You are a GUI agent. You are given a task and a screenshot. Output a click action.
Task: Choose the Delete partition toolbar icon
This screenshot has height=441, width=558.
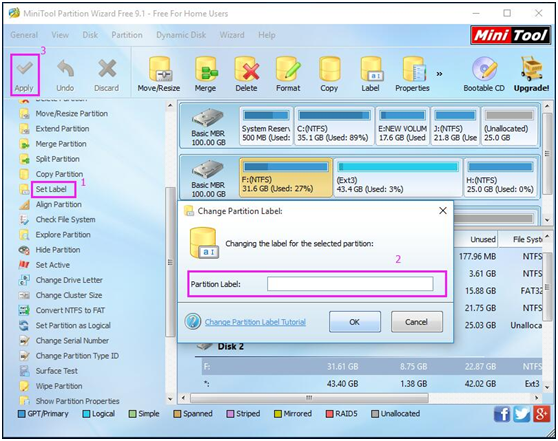(246, 75)
